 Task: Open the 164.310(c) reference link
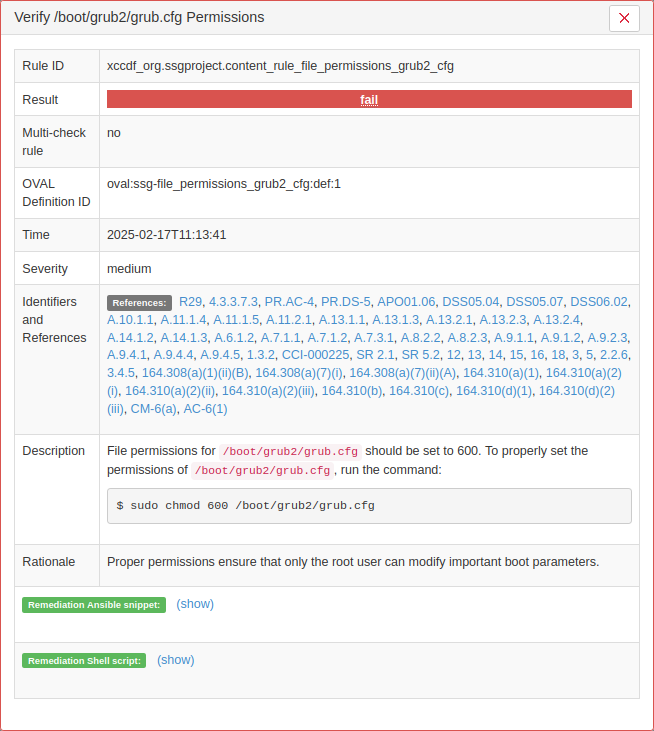[x=419, y=391]
